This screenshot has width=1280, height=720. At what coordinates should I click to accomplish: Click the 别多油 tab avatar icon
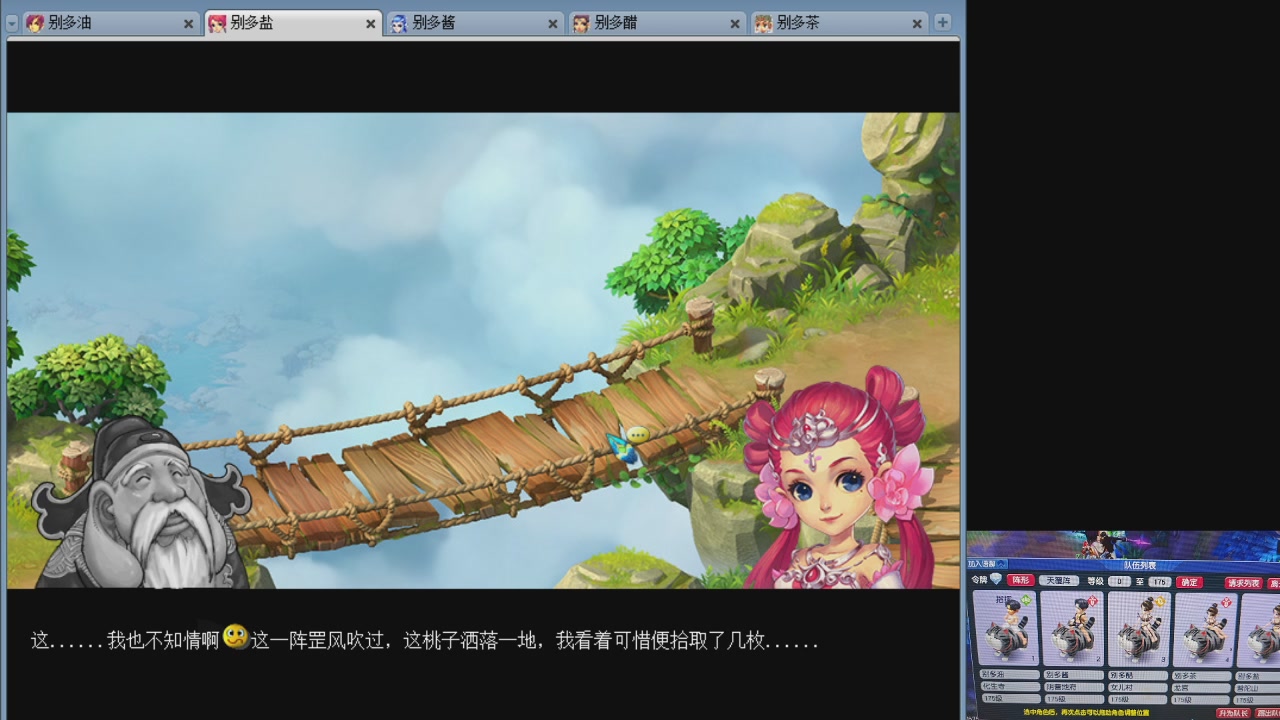(x=35, y=24)
